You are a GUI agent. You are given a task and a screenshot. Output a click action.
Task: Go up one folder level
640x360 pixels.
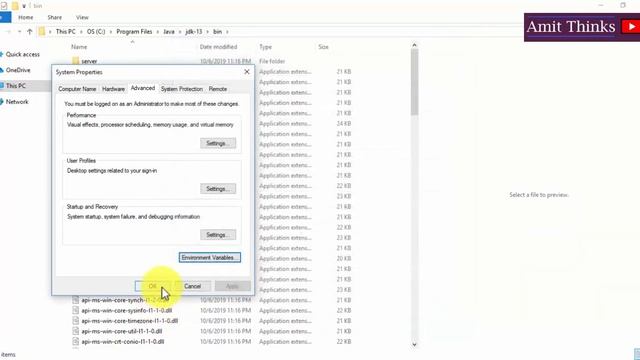coord(29,31)
